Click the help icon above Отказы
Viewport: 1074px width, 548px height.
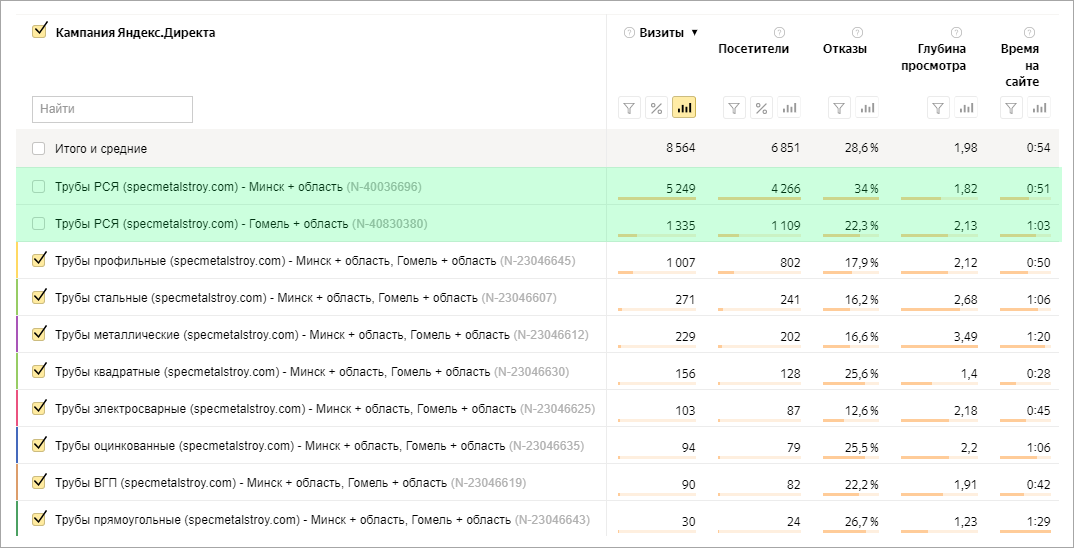[857, 32]
